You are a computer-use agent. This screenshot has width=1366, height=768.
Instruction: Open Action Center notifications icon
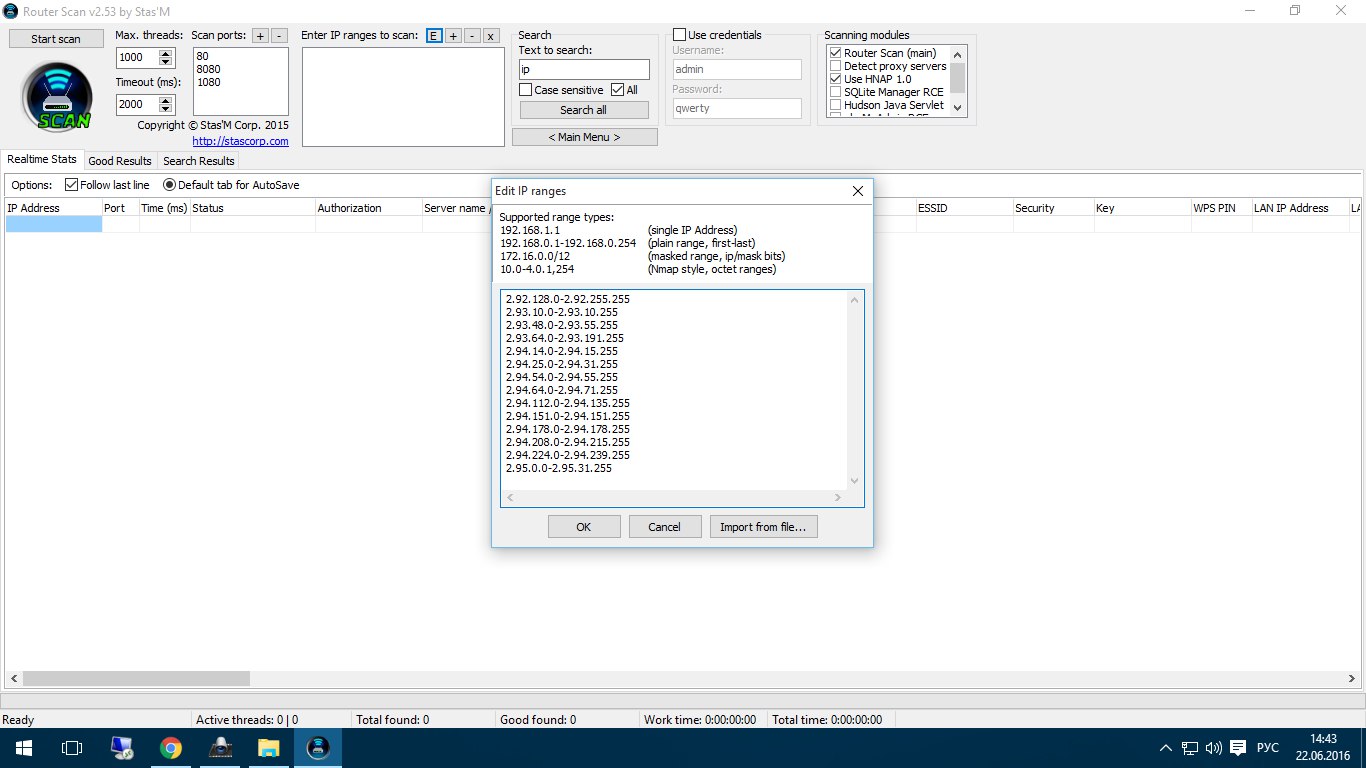pyautogui.click(x=1237, y=748)
